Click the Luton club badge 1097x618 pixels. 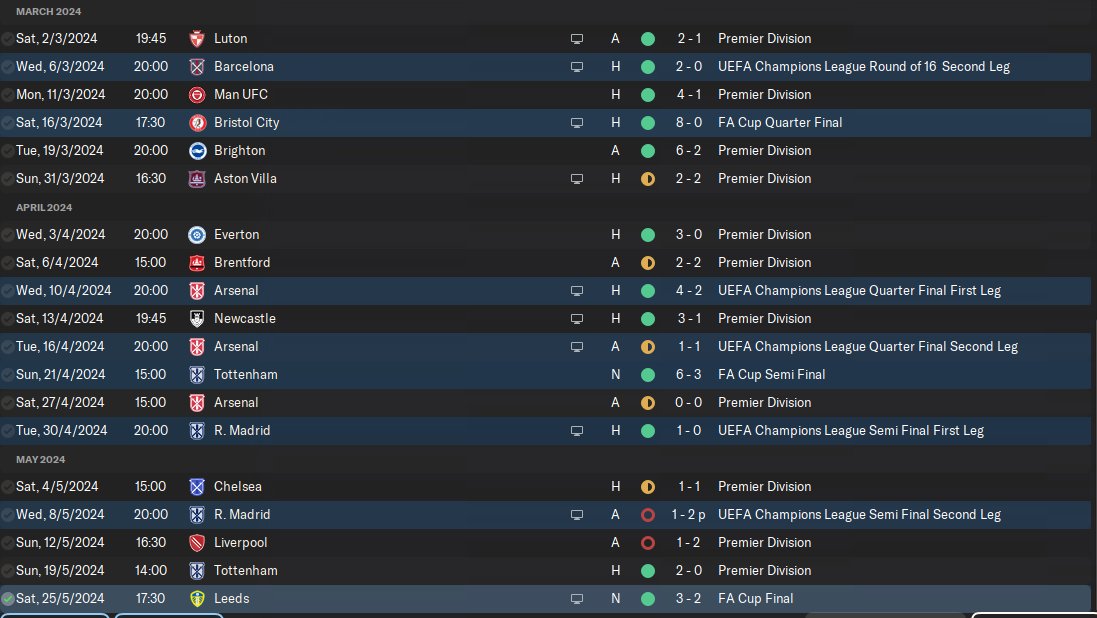click(197, 39)
